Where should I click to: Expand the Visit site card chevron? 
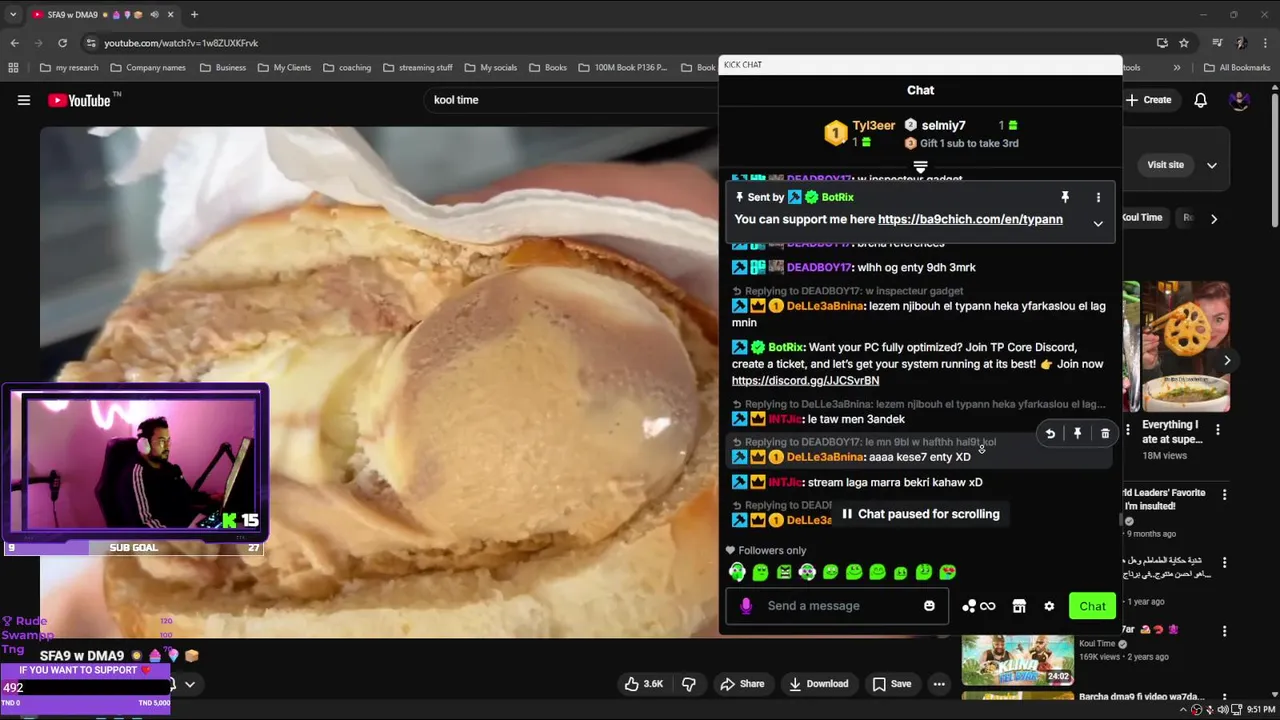(1212, 165)
